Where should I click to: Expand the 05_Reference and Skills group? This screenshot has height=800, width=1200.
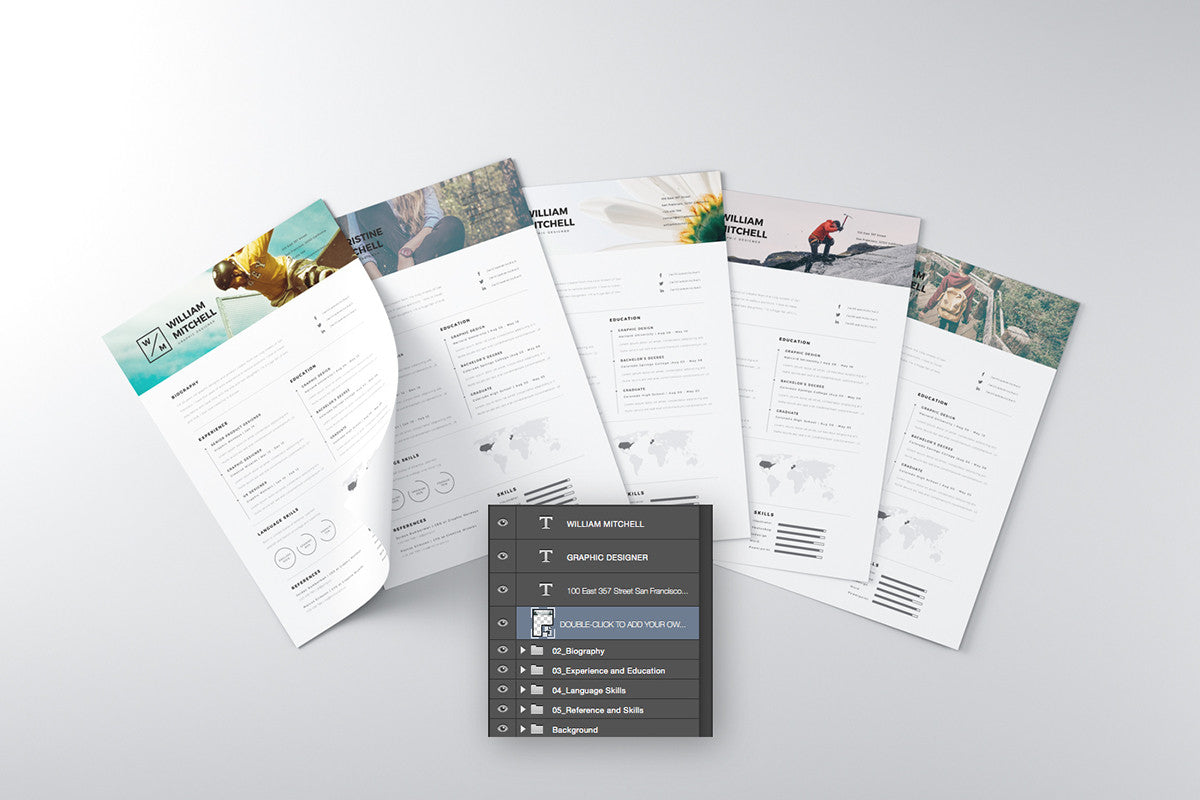(x=522, y=710)
